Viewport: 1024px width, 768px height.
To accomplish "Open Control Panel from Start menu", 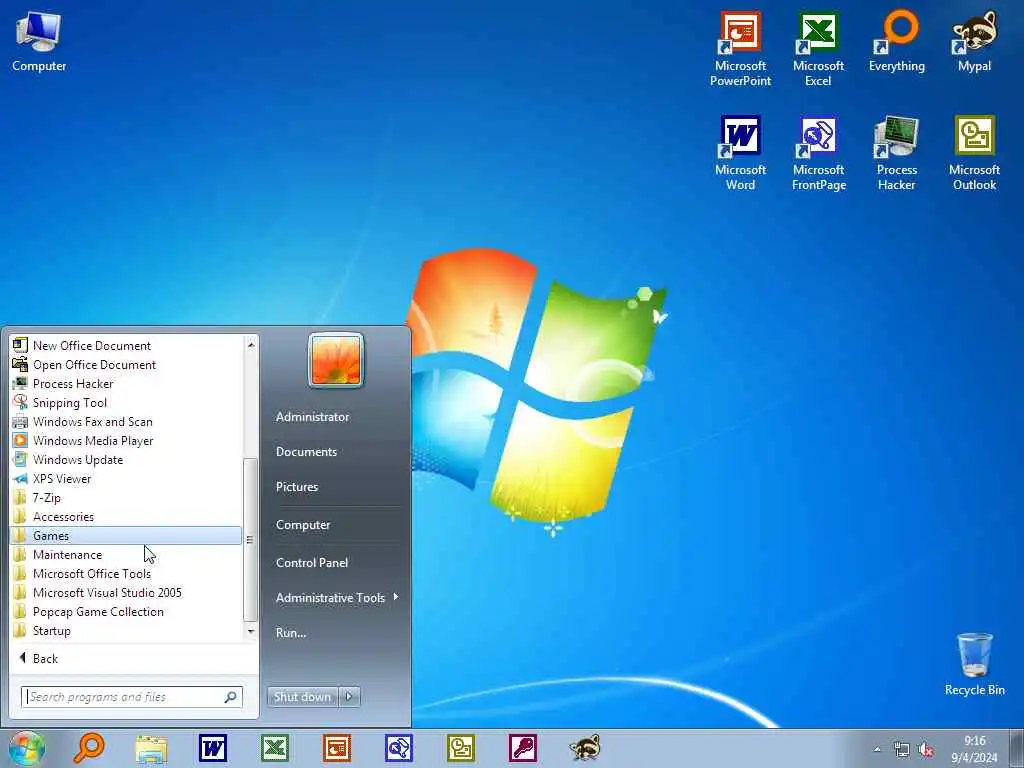I will tap(312, 563).
